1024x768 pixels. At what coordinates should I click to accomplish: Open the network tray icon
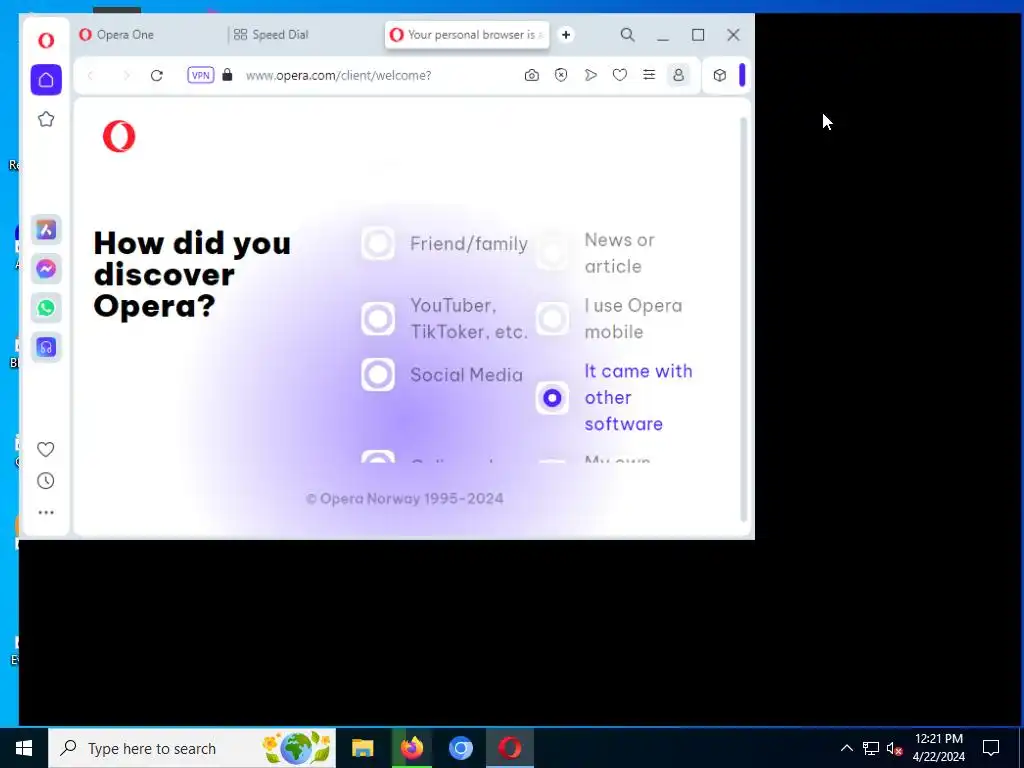871,748
